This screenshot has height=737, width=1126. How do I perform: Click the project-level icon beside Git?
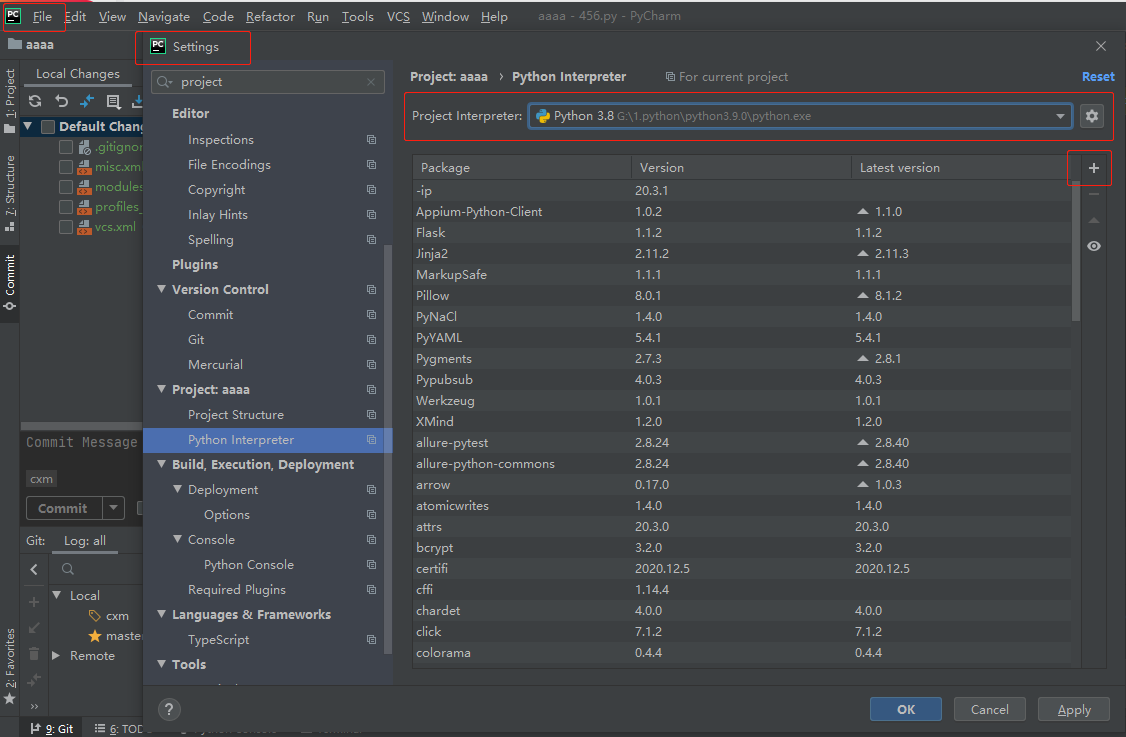click(371, 339)
